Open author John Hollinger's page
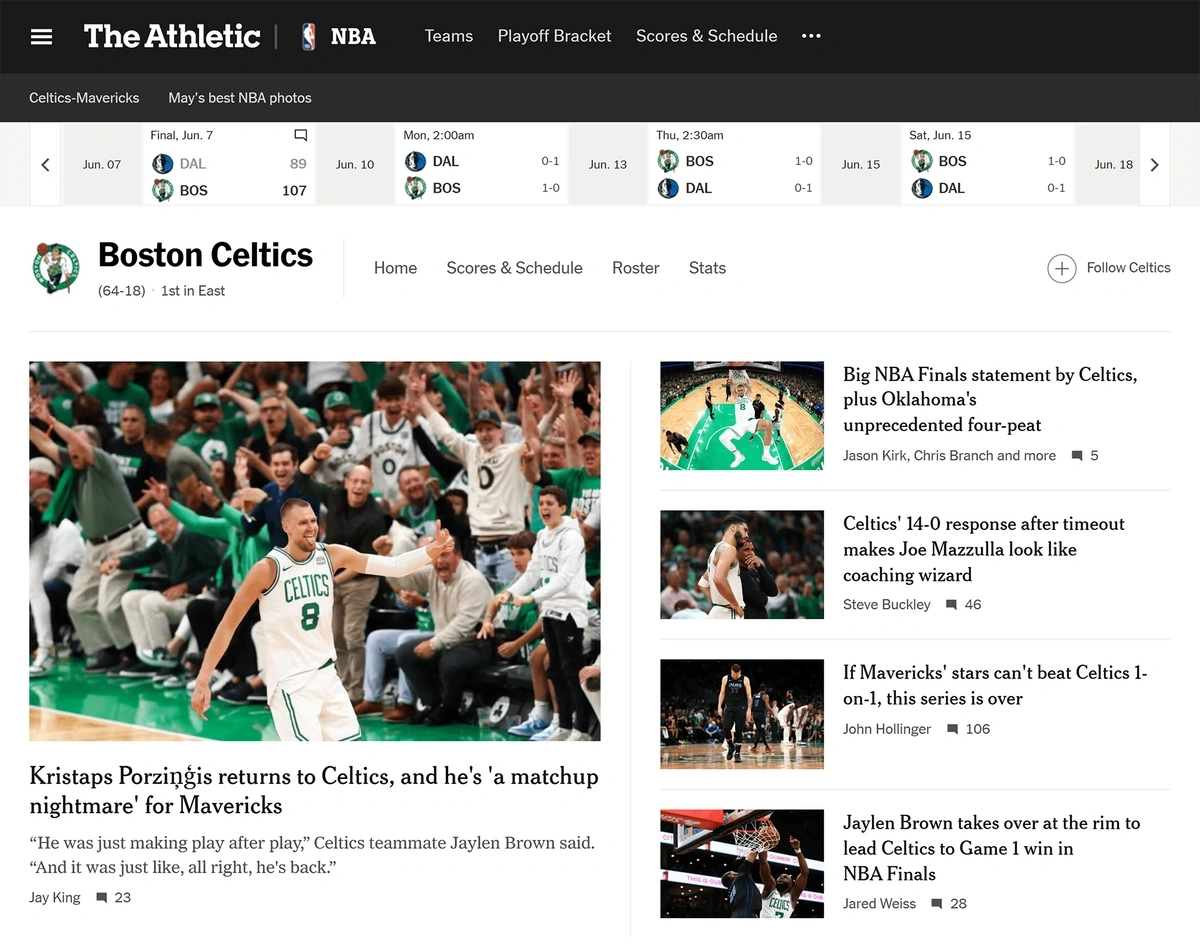 click(x=887, y=729)
